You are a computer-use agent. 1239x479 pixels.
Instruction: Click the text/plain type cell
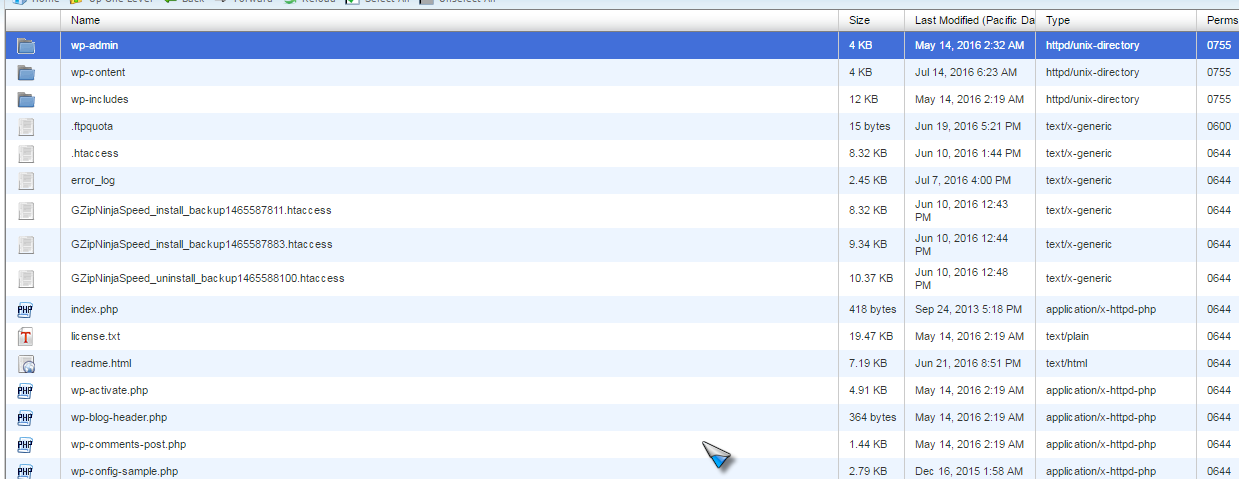point(1067,337)
